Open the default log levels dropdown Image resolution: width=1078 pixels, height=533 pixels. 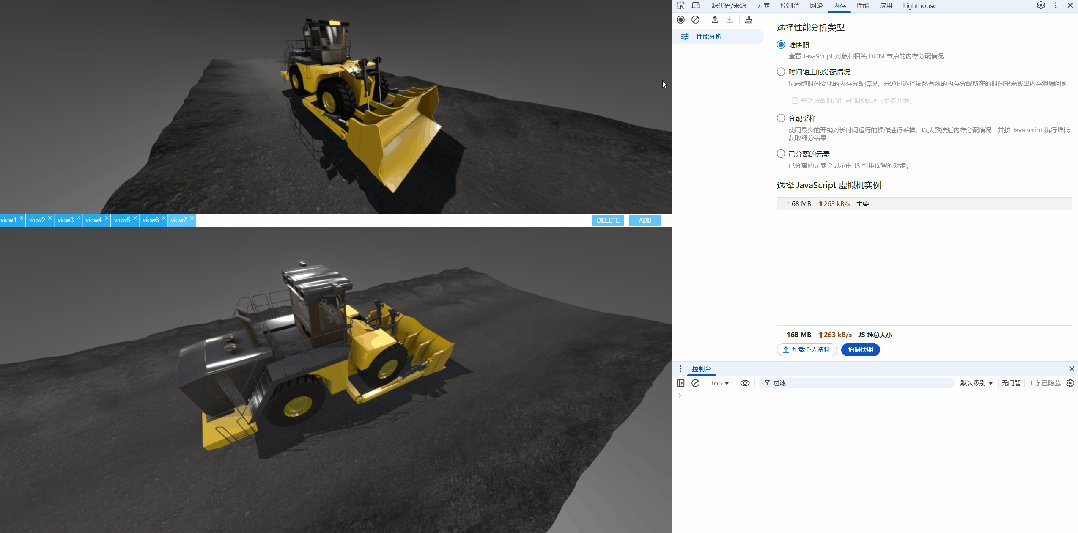pos(976,383)
